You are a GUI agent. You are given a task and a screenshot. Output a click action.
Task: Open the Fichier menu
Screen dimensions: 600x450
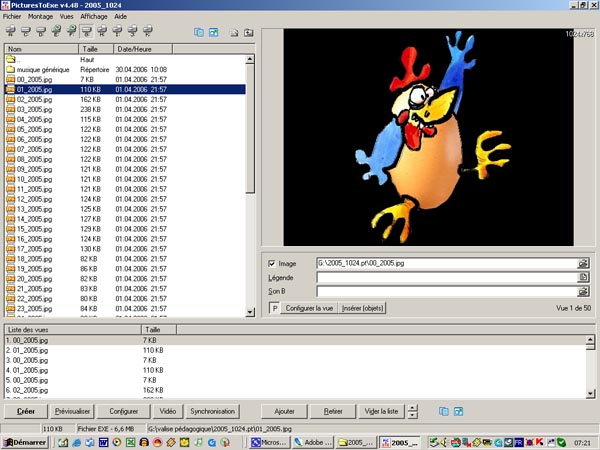[12, 16]
